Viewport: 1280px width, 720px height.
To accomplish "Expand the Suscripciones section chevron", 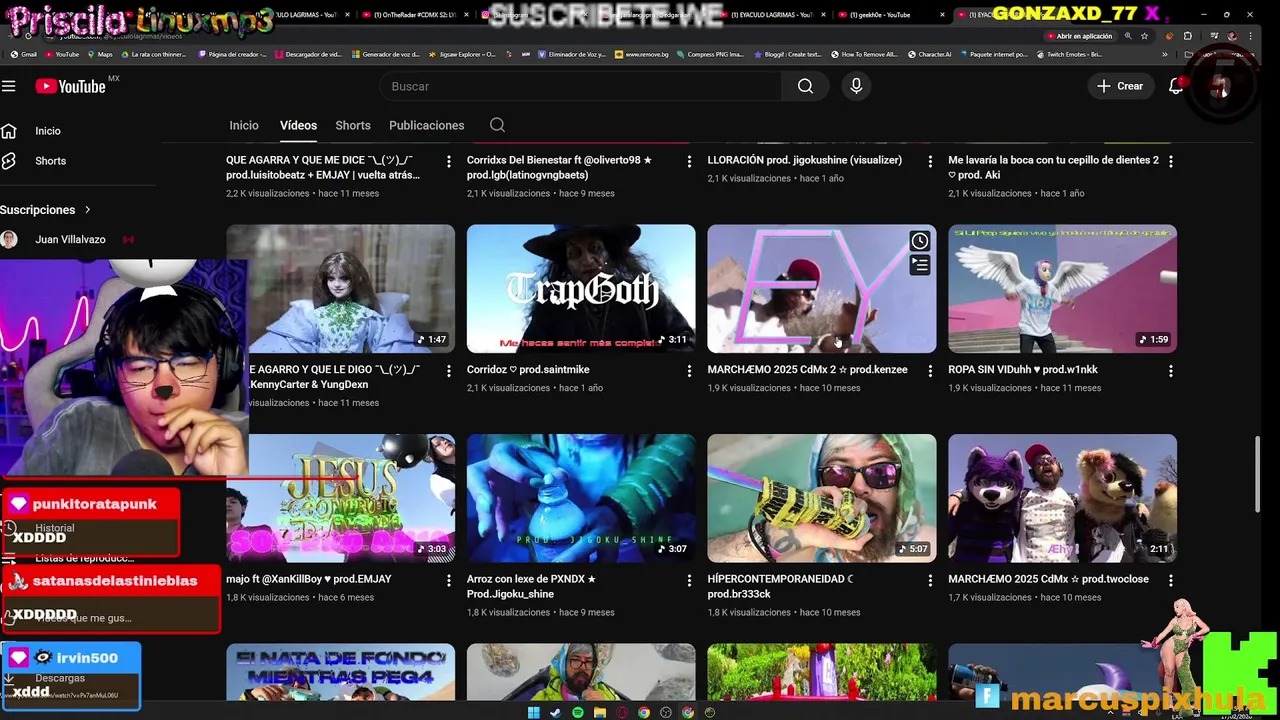I will click(x=87, y=210).
